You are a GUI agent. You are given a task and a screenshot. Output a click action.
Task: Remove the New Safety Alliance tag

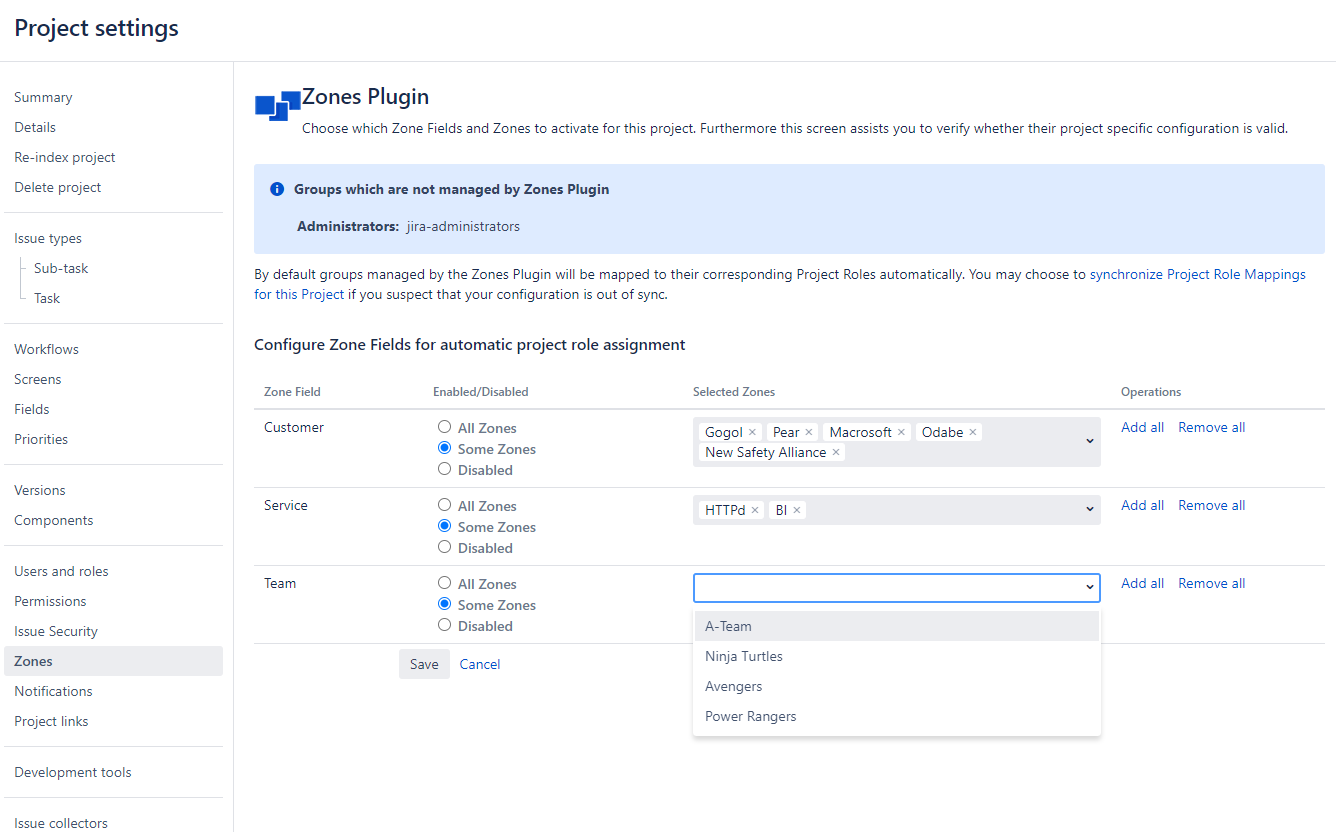pos(836,453)
